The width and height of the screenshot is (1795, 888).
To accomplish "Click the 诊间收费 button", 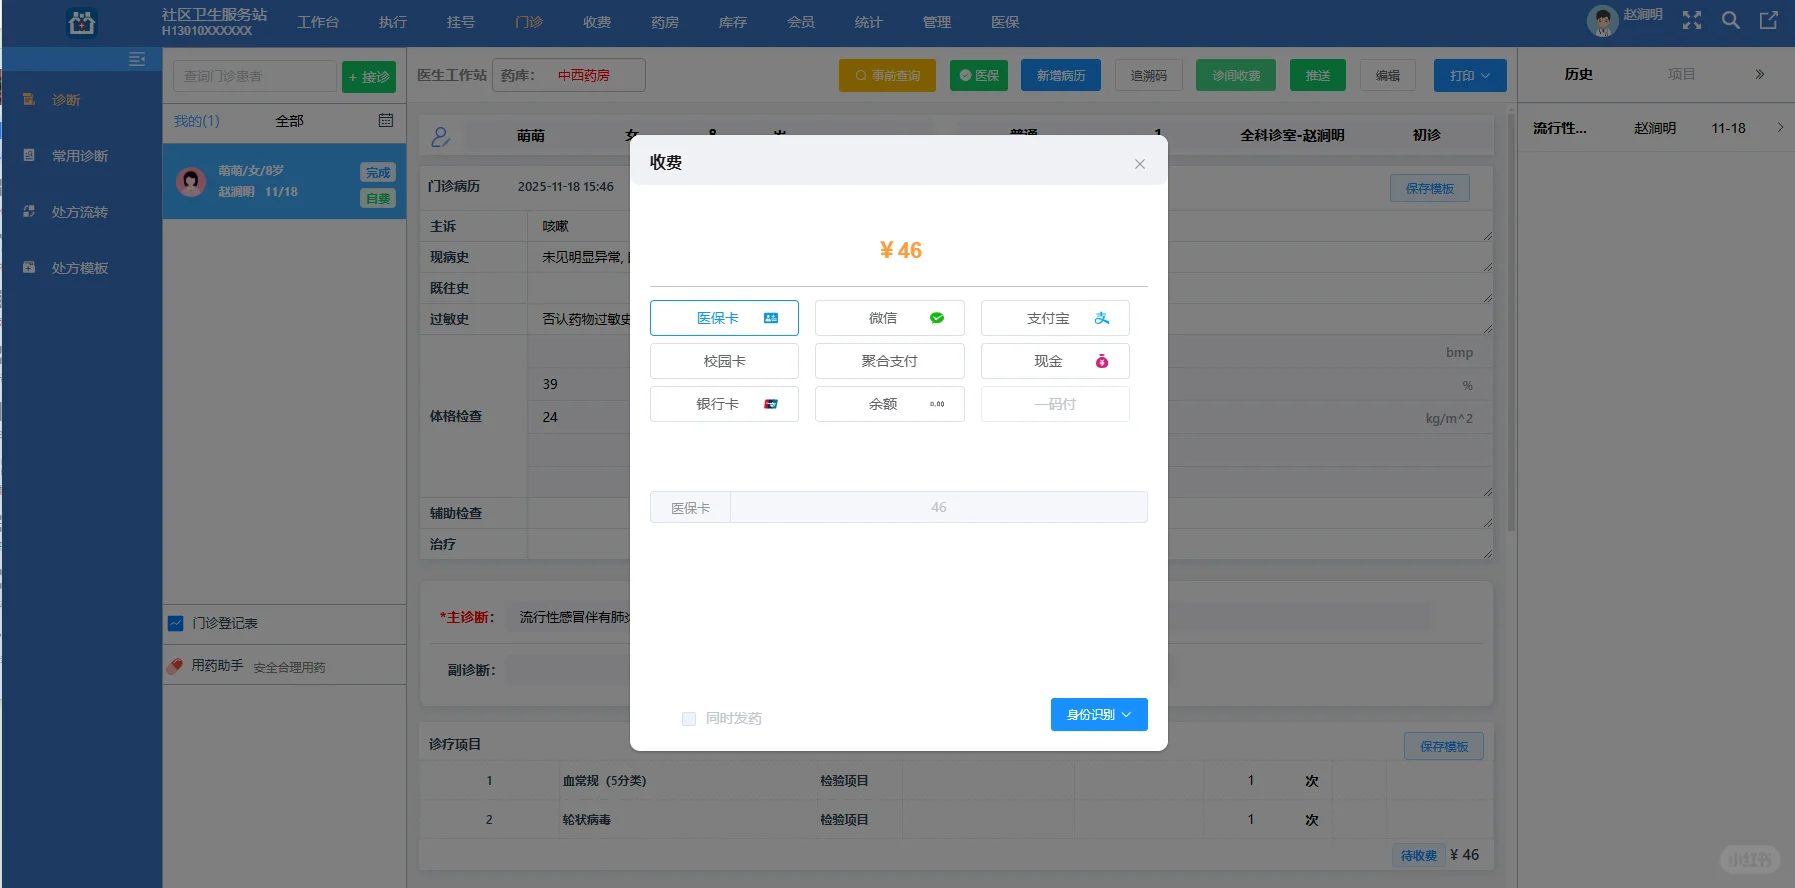I will pyautogui.click(x=1236, y=76).
